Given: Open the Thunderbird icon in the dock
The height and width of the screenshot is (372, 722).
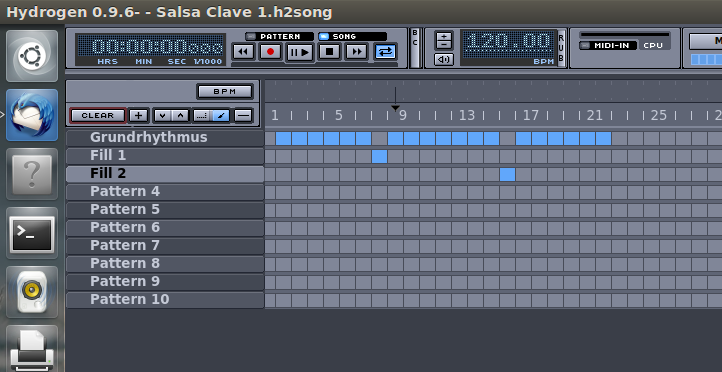Looking at the screenshot, I should click(x=32, y=115).
